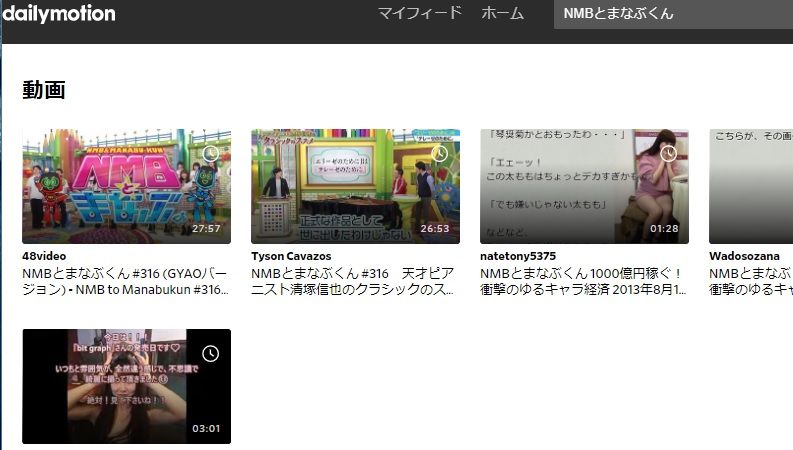Open the natetony5375 channel page

[518, 256]
